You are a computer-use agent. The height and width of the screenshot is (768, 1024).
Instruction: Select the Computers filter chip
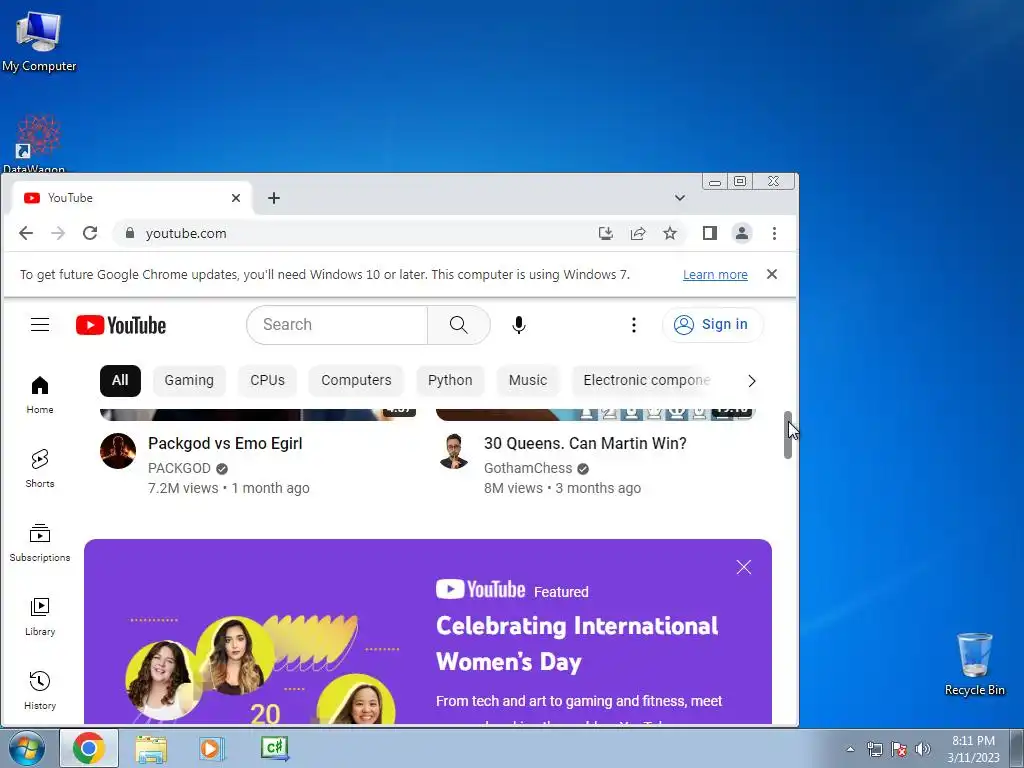(356, 381)
